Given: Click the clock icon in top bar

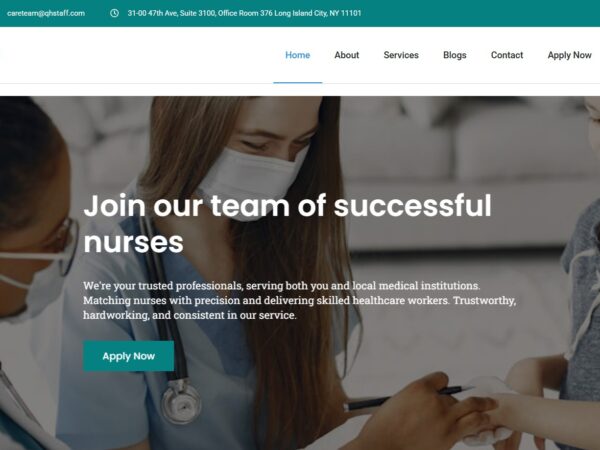Looking at the screenshot, I should point(114,13).
